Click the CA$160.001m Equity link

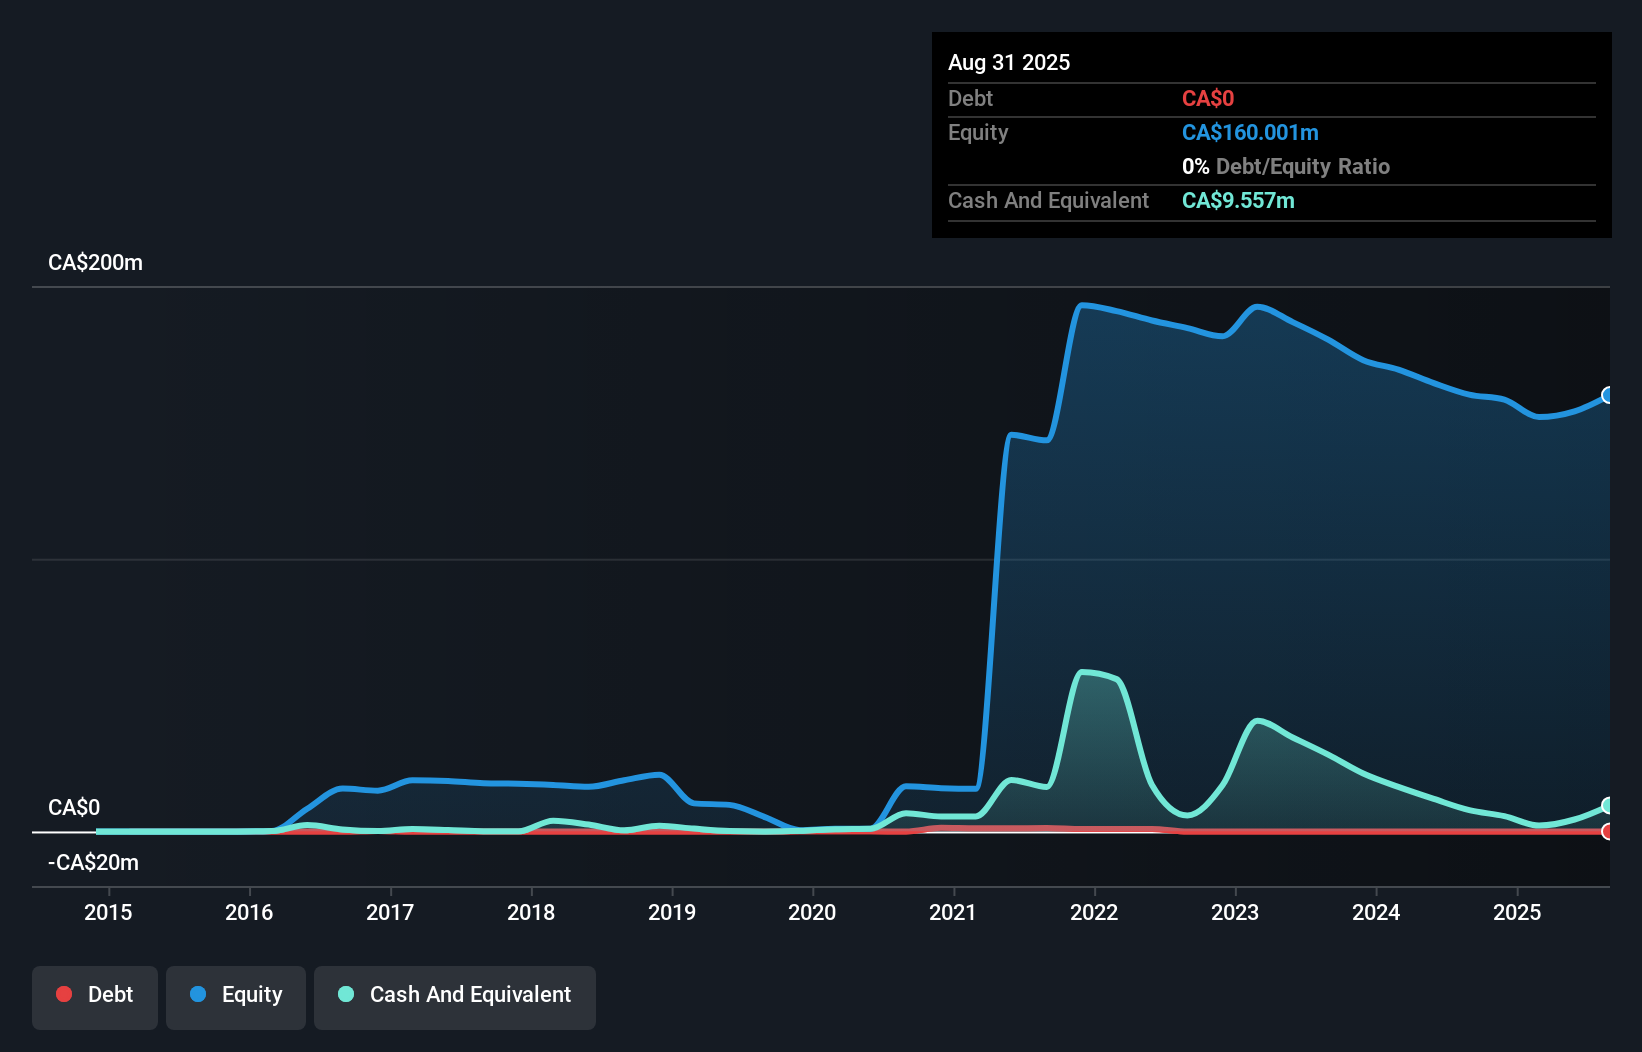tap(1250, 132)
